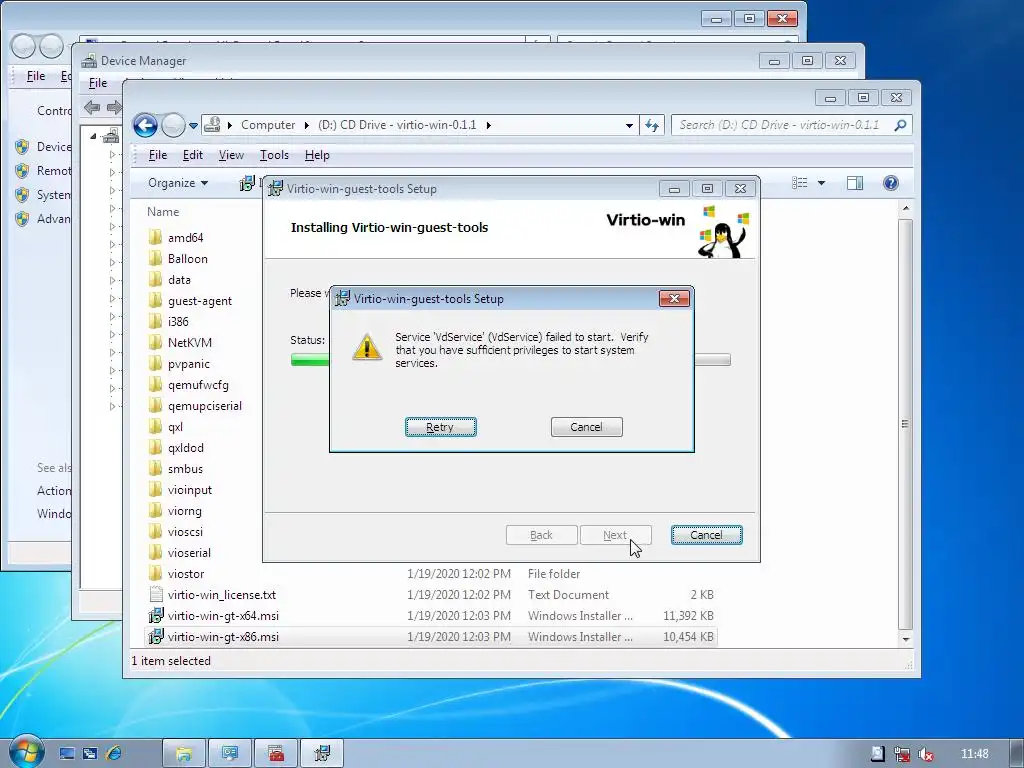Click the taskbar clock 11:48
This screenshot has width=1024, height=768.
pos(974,754)
